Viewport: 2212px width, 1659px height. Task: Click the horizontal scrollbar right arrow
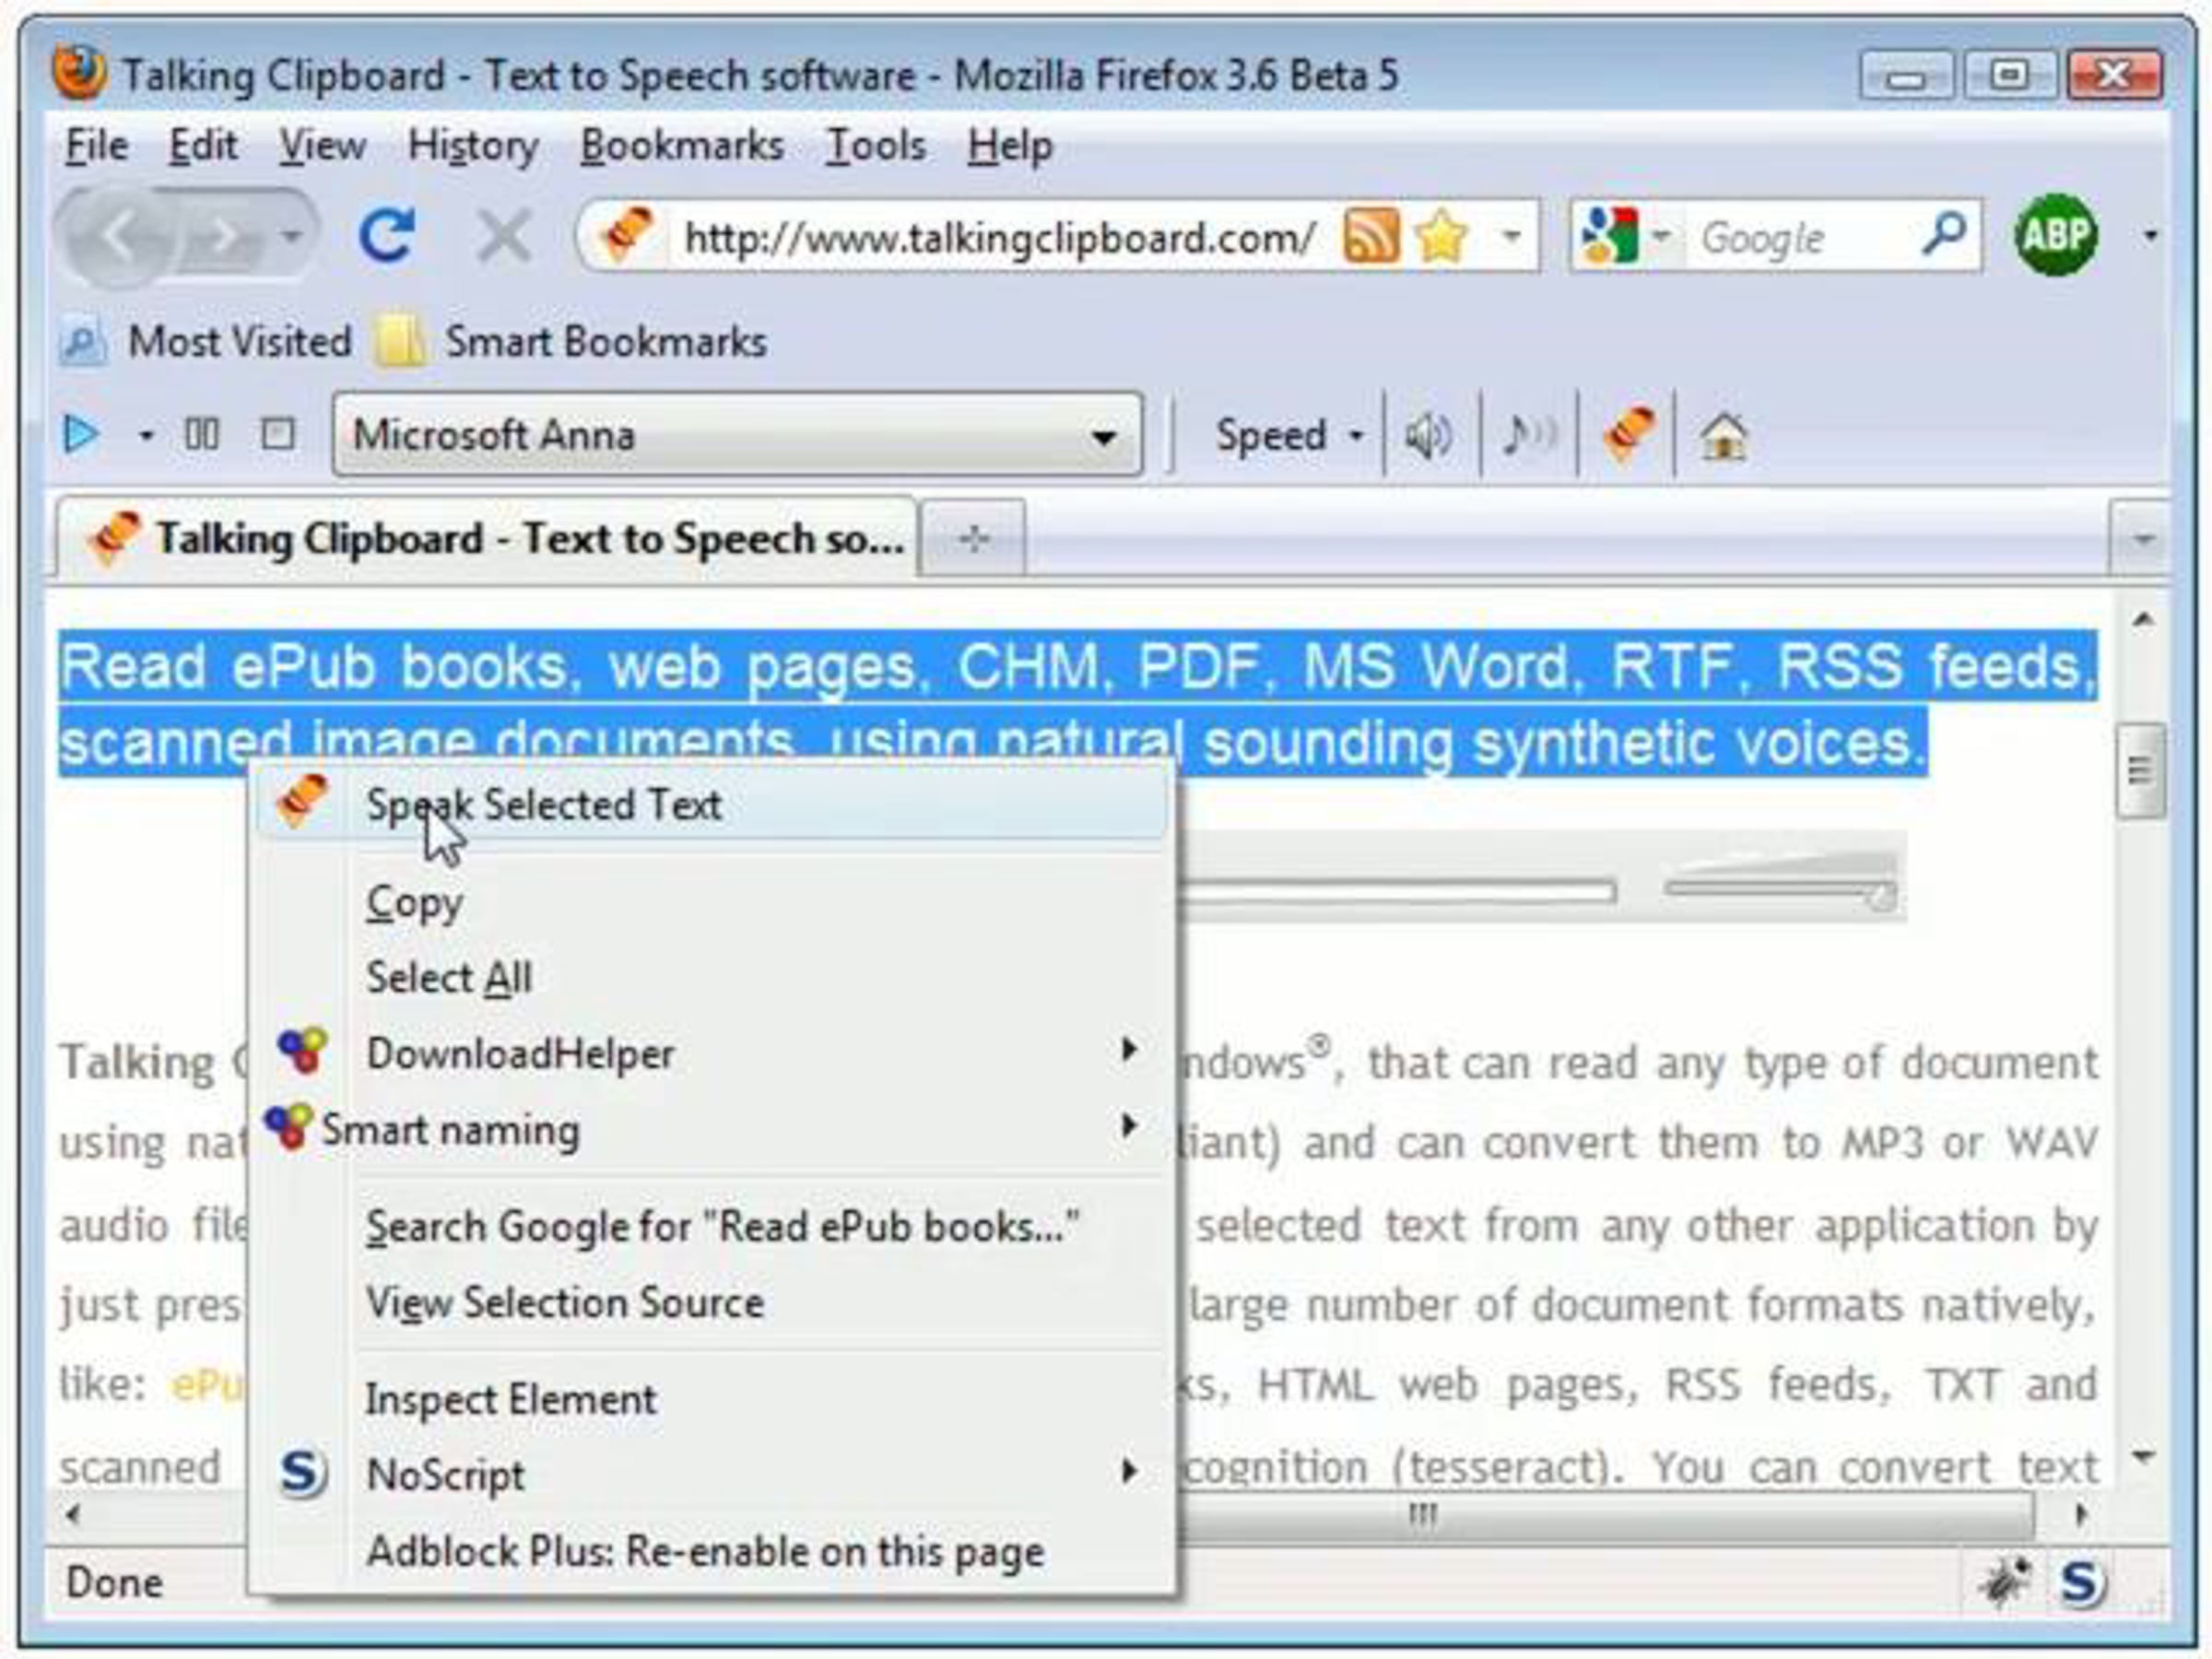(2081, 1514)
